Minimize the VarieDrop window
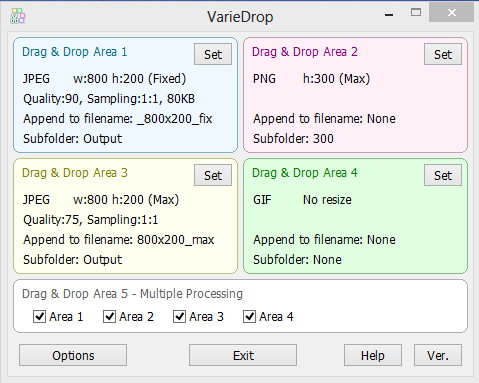The height and width of the screenshot is (383, 479). click(x=389, y=14)
